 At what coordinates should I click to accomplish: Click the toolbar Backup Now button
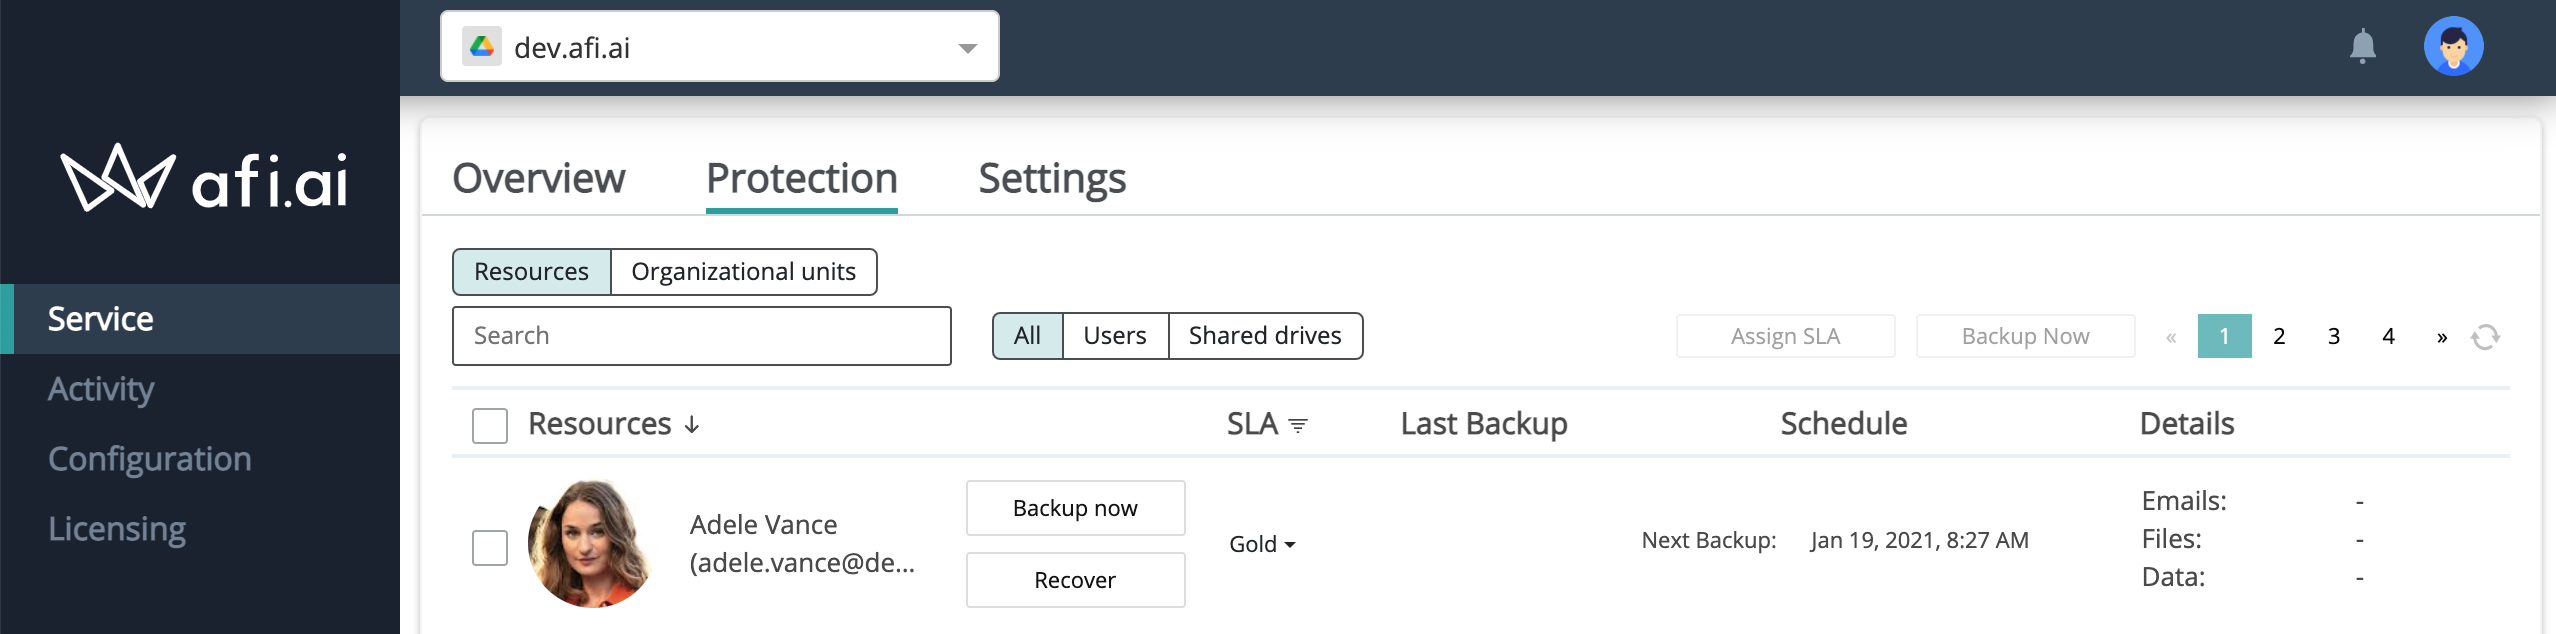coord(2025,336)
